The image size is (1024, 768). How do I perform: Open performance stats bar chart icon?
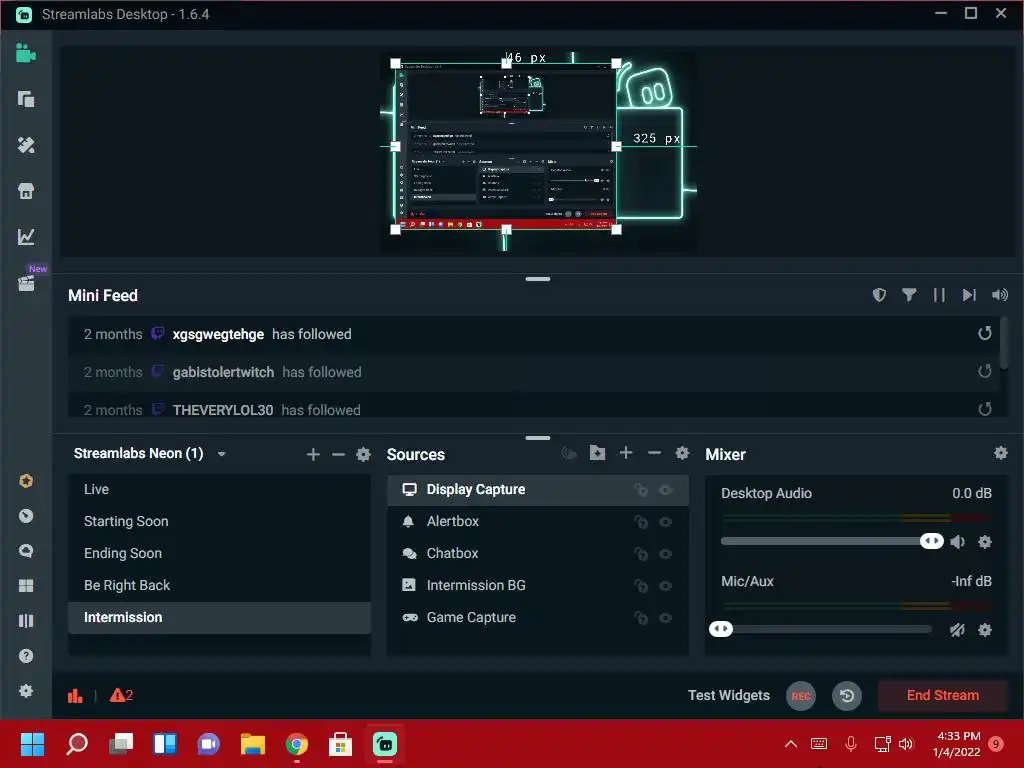click(75, 696)
